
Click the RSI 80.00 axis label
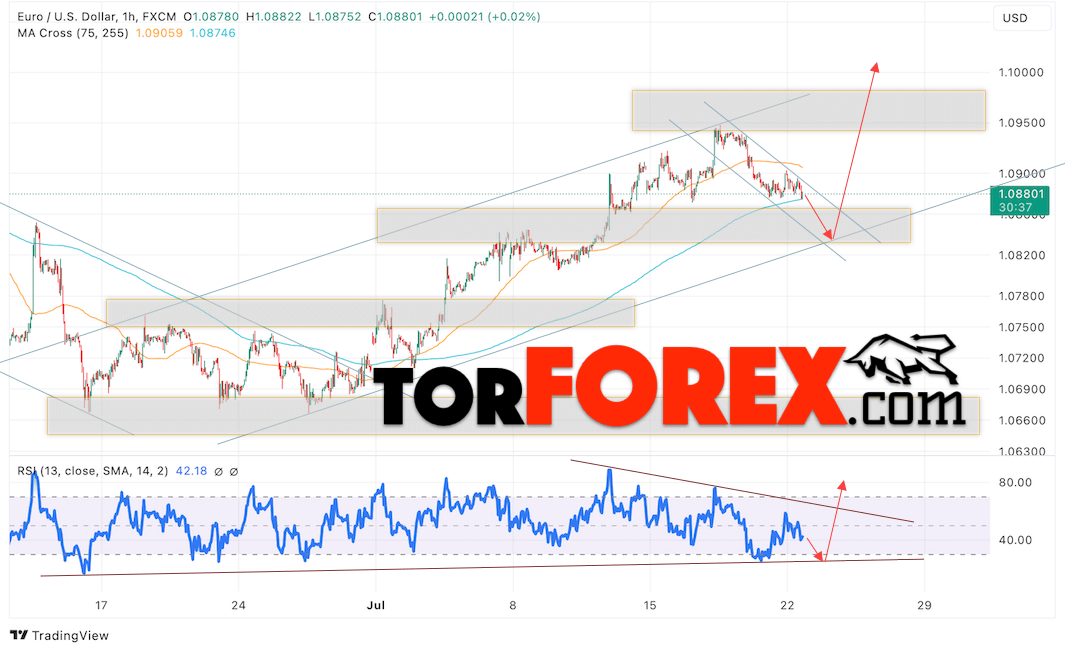pyautogui.click(x=1015, y=483)
